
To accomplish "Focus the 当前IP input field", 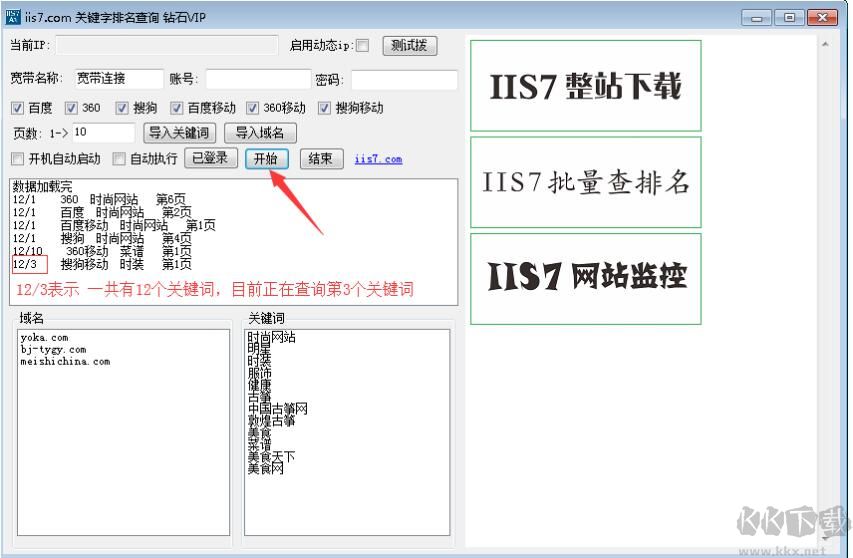I will 167,45.
